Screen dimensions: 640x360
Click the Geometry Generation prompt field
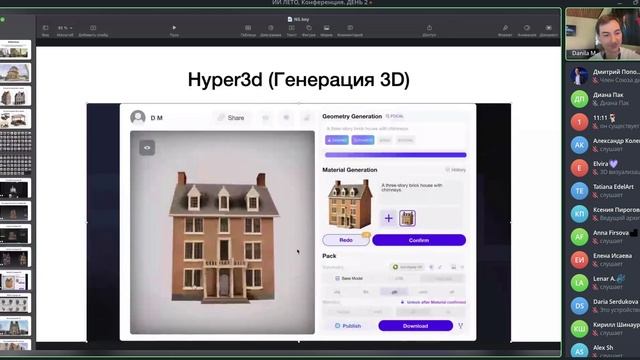(x=395, y=129)
